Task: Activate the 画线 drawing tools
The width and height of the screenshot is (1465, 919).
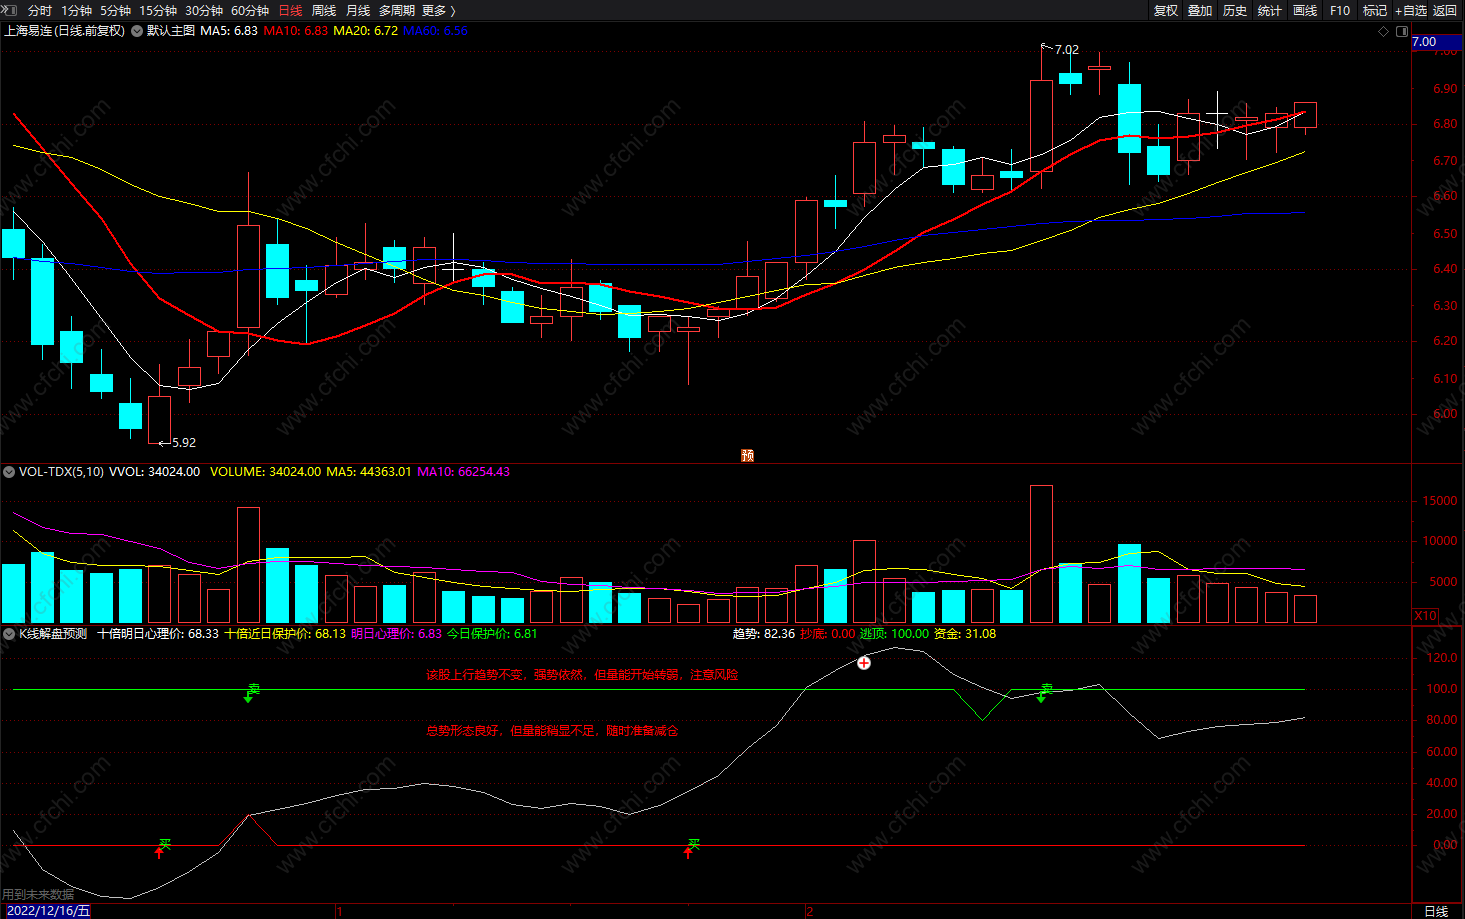Action: (1305, 10)
